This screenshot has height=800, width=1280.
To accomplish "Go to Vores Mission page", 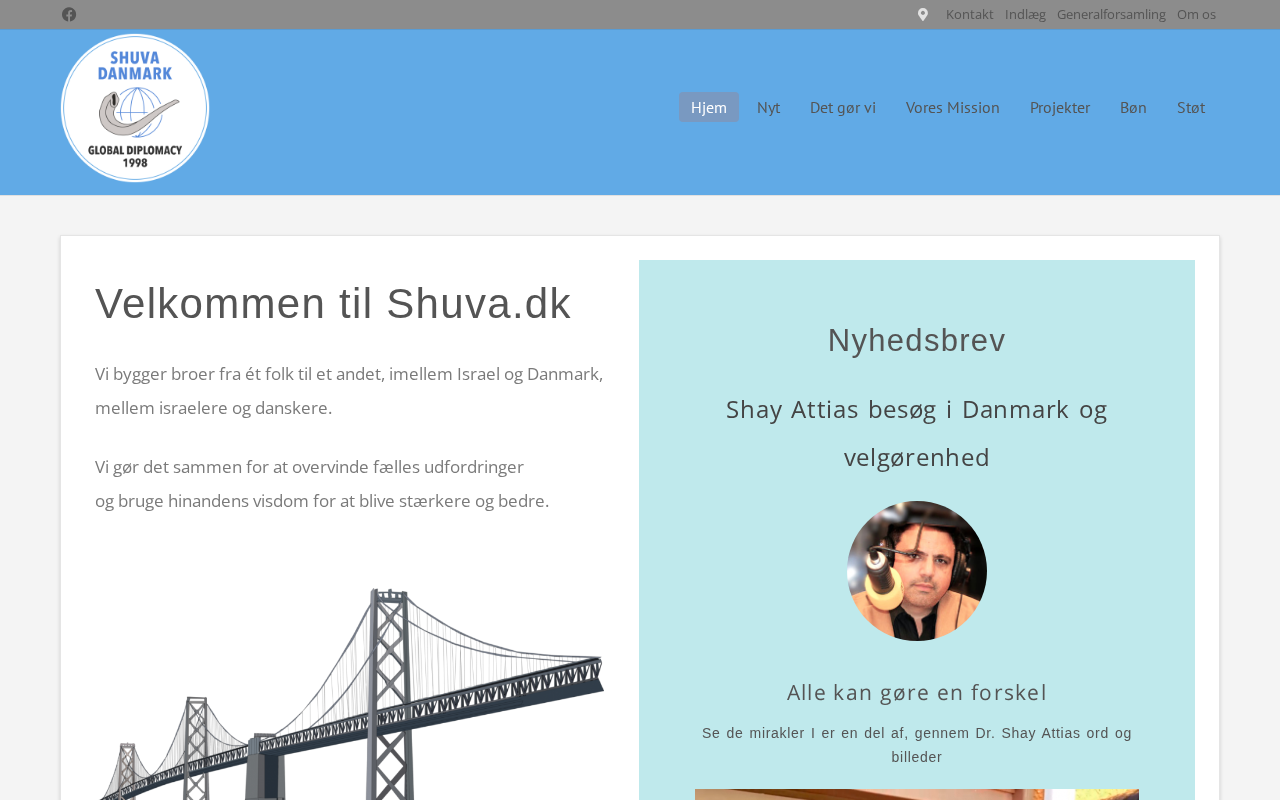I will click(x=953, y=107).
